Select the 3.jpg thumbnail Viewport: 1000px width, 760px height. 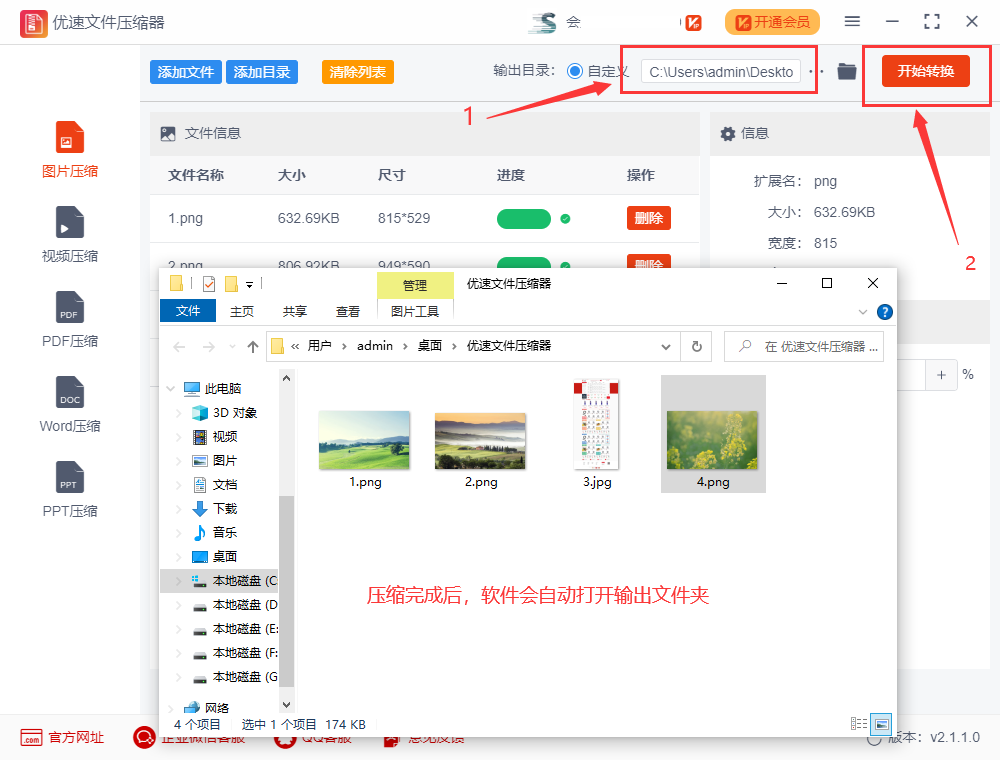[597, 425]
